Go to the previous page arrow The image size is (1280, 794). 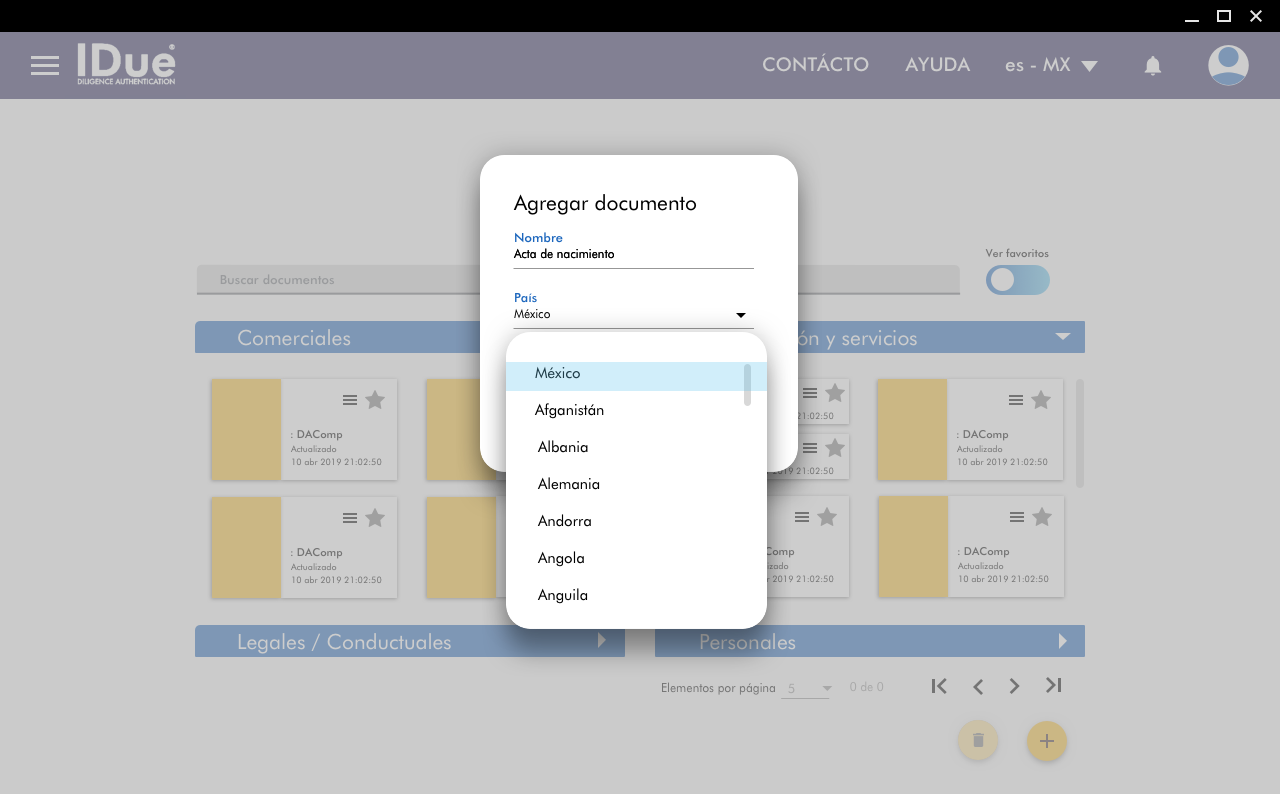pyautogui.click(x=978, y=686)
